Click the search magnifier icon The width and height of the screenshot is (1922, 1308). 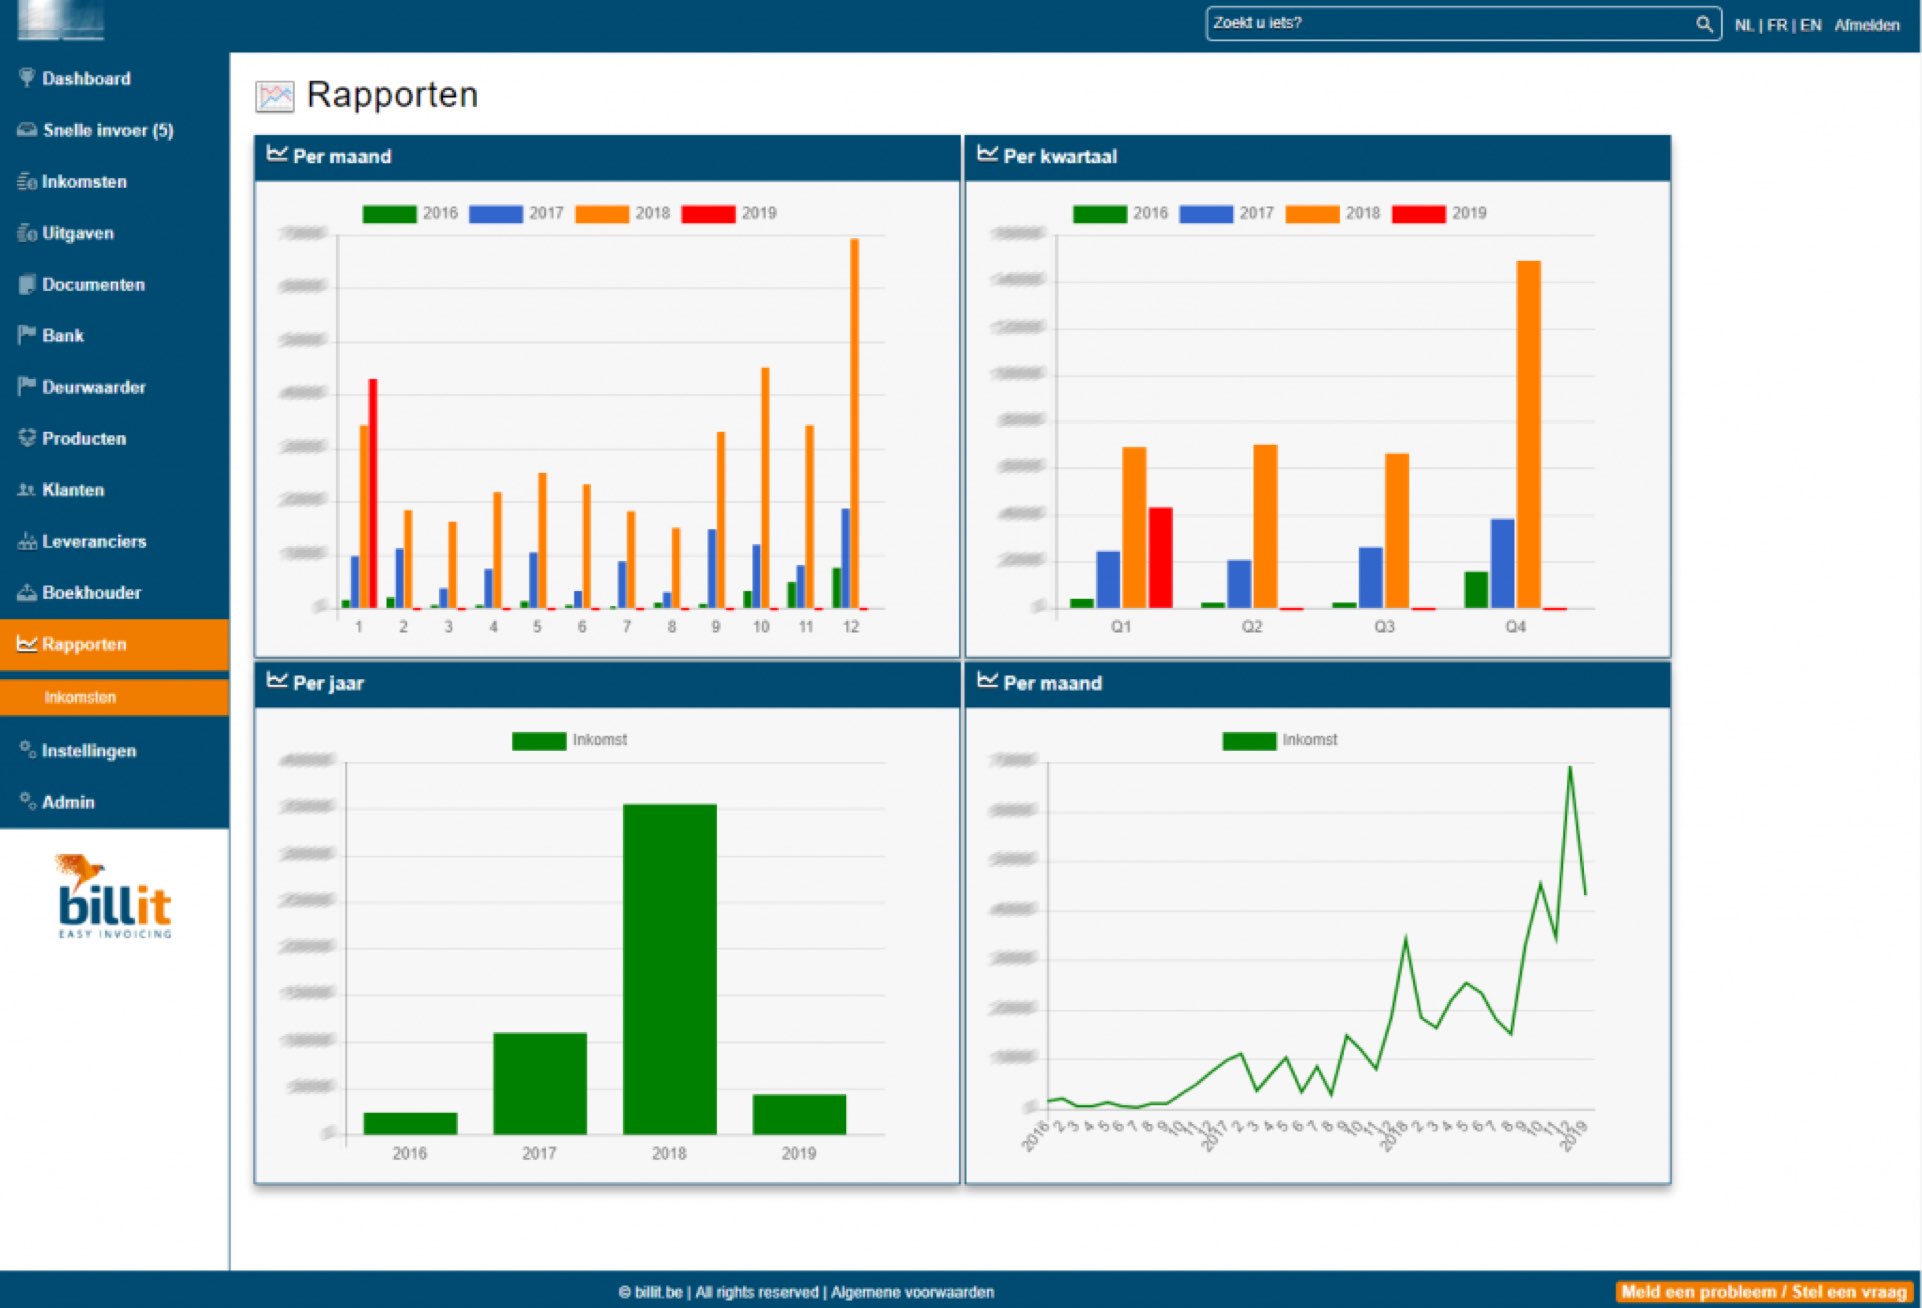pos(1704,23)
